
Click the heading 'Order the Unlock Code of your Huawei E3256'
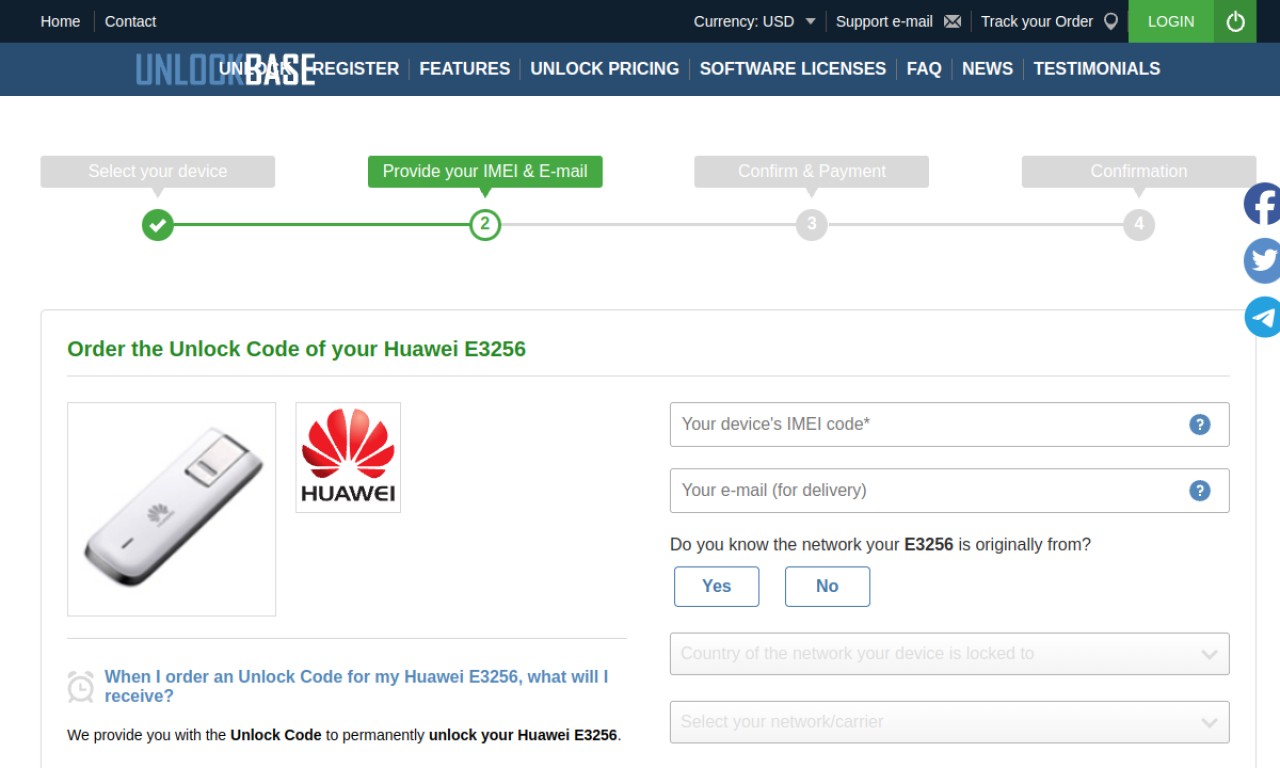[x=296, y=349]
